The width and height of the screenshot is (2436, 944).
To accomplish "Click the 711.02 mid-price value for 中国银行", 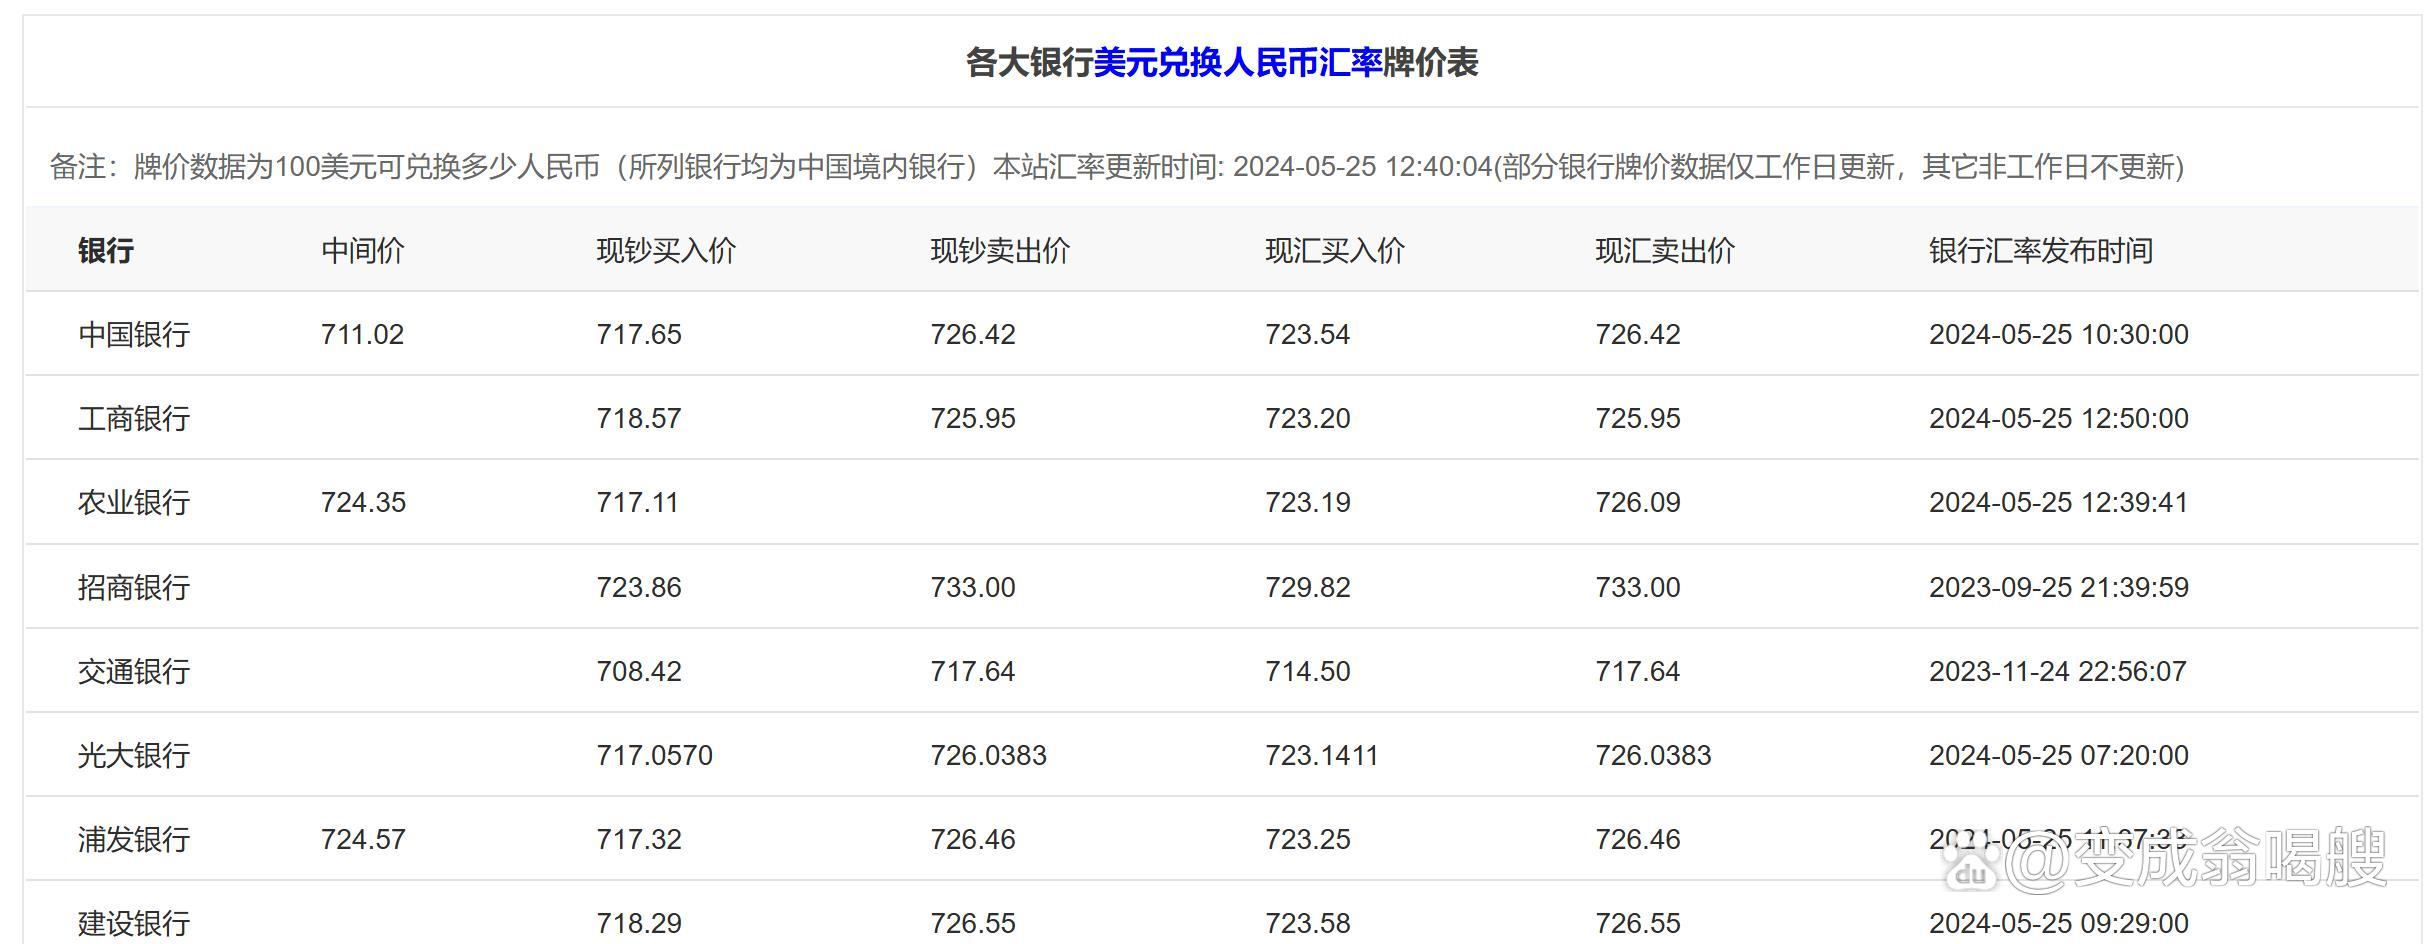I will click(363, 334).
